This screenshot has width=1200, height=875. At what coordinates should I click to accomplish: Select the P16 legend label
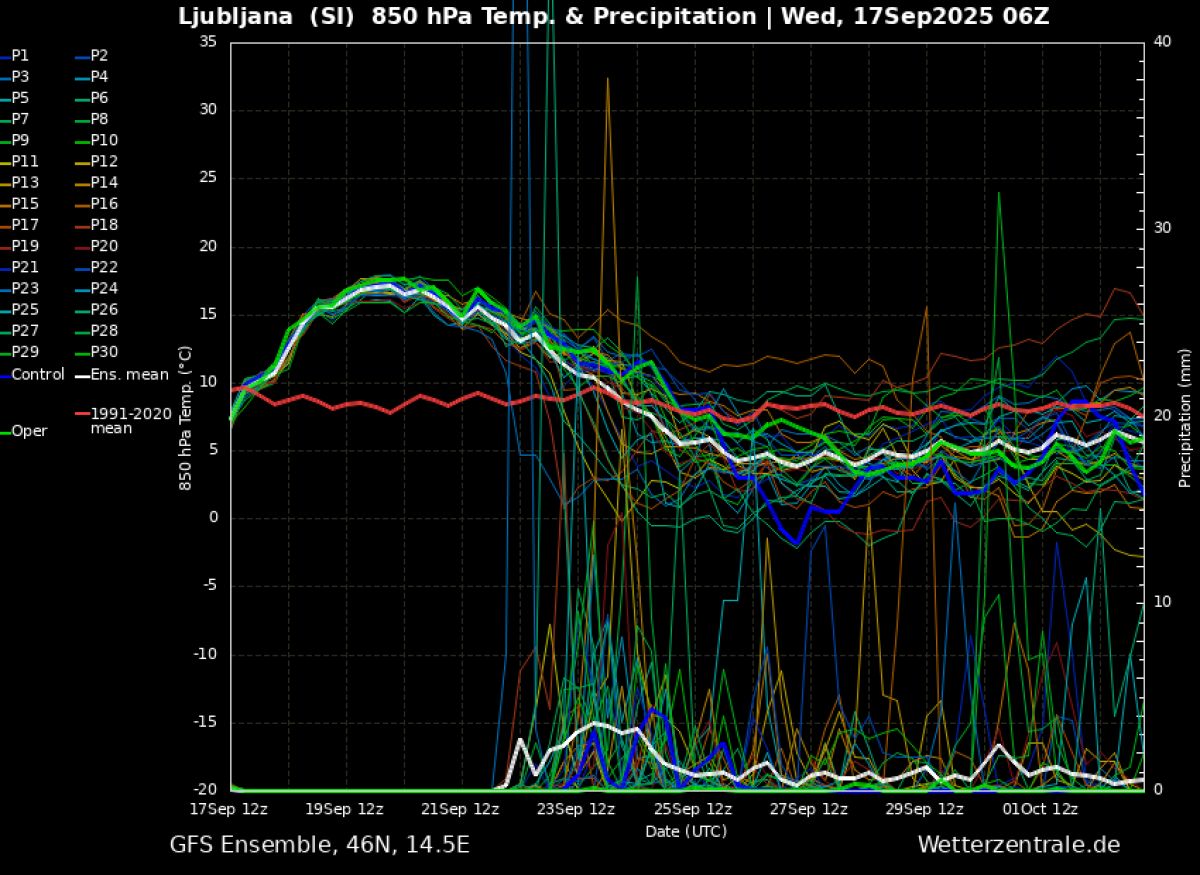point(104,203)
